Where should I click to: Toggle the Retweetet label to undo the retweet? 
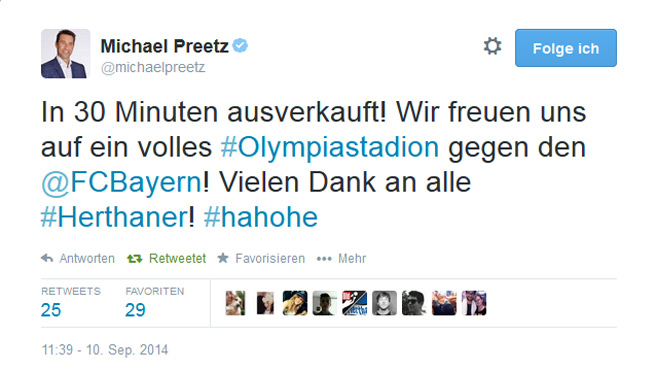point(177,259)
